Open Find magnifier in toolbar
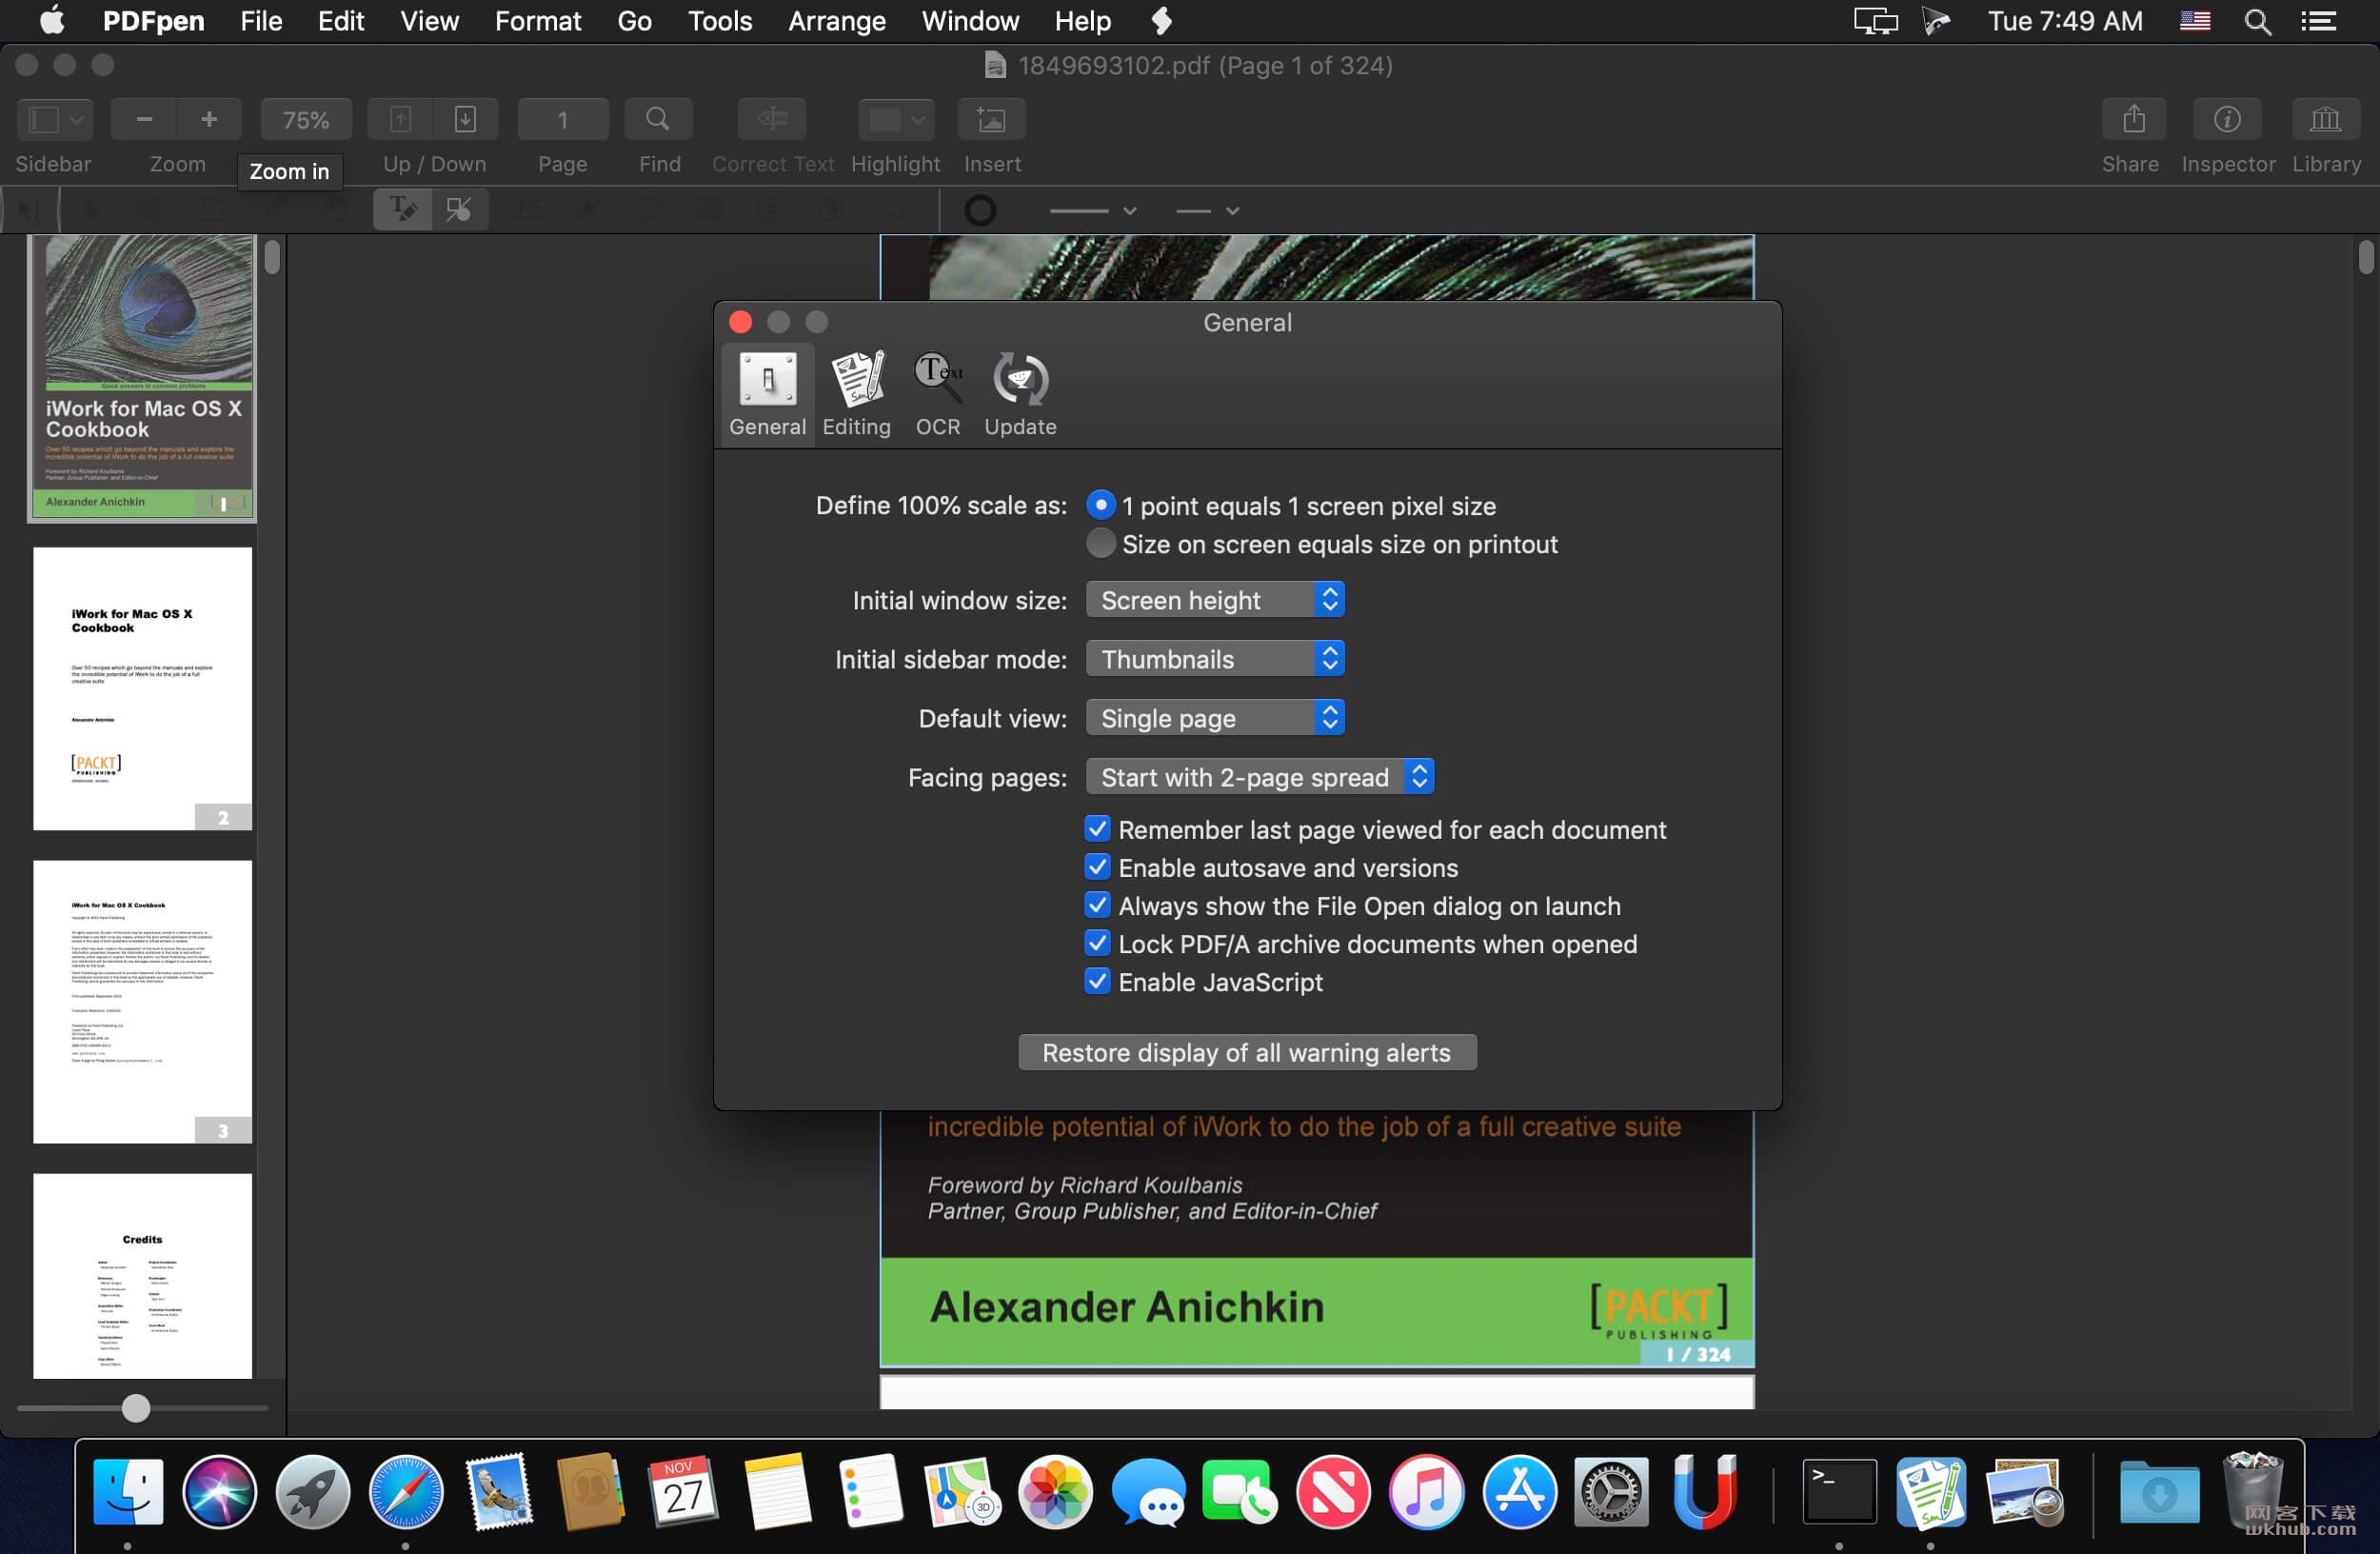This screenshot has height=1554, width=2380. [x=658, y=120]
